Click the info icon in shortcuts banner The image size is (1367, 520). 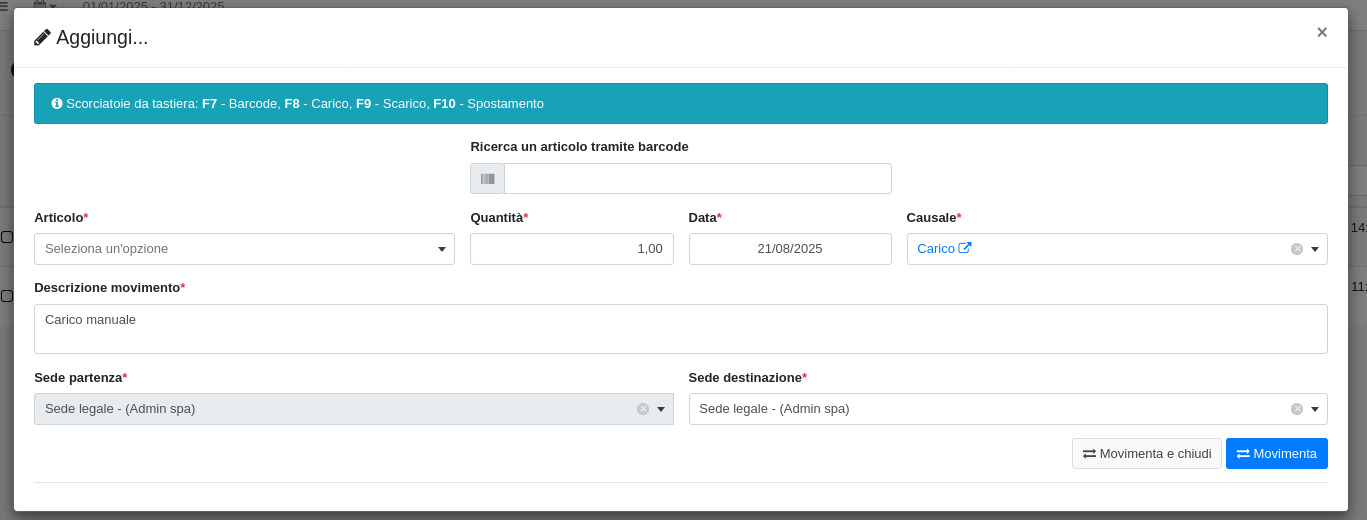[57, 103]
